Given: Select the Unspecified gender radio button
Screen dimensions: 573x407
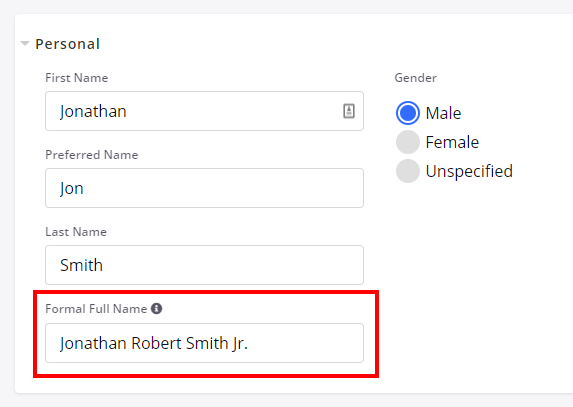Looking at the screenshot, I should (x=407, y=171).
